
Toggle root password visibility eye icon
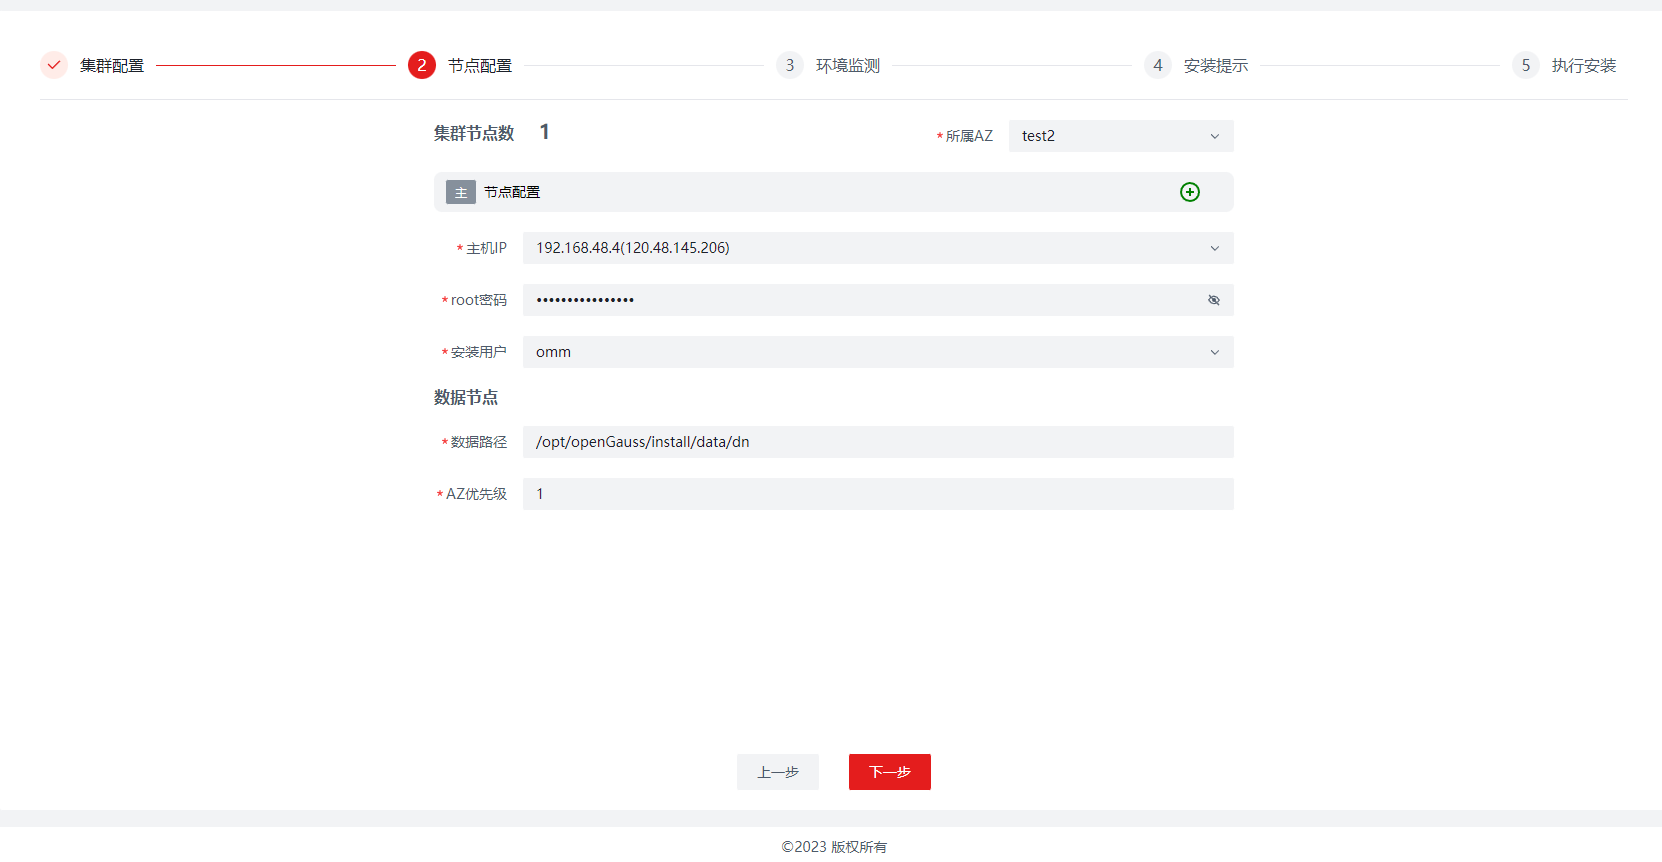pyautogui.click(x=1213, y=300)
